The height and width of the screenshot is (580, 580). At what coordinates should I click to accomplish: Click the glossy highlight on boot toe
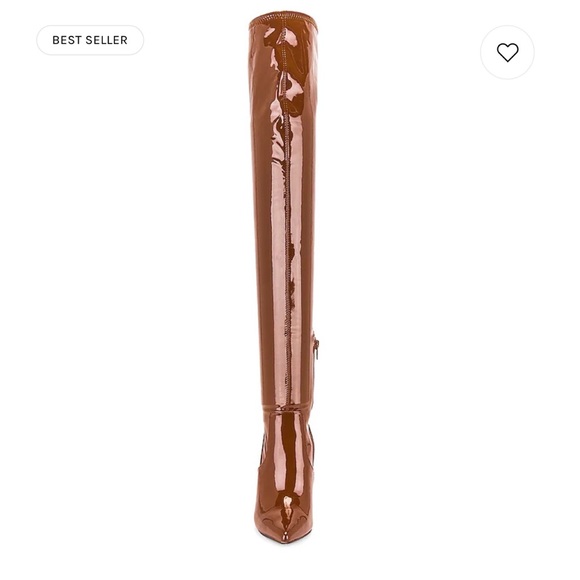point(287,508)
